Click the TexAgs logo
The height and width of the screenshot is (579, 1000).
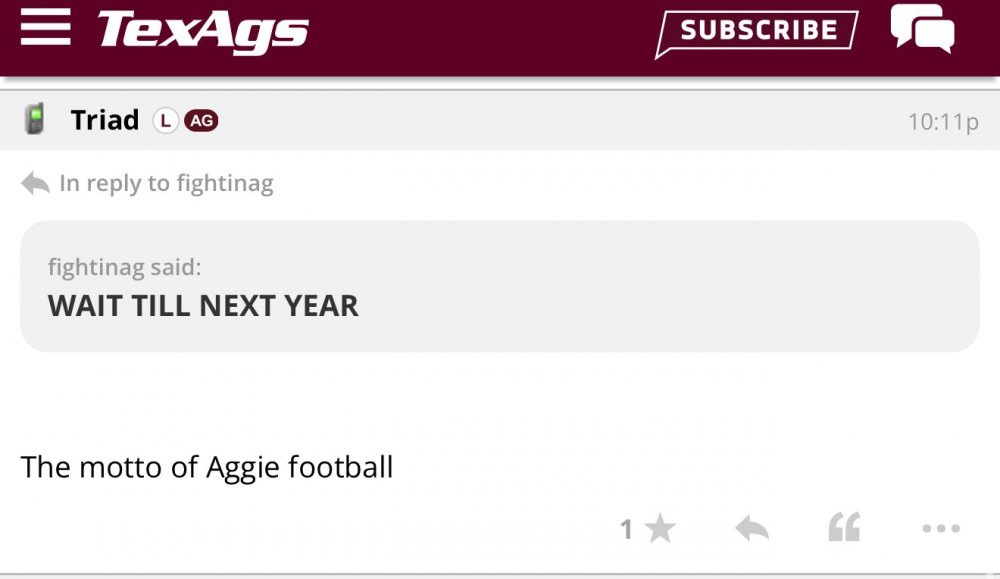click(203, 30)
